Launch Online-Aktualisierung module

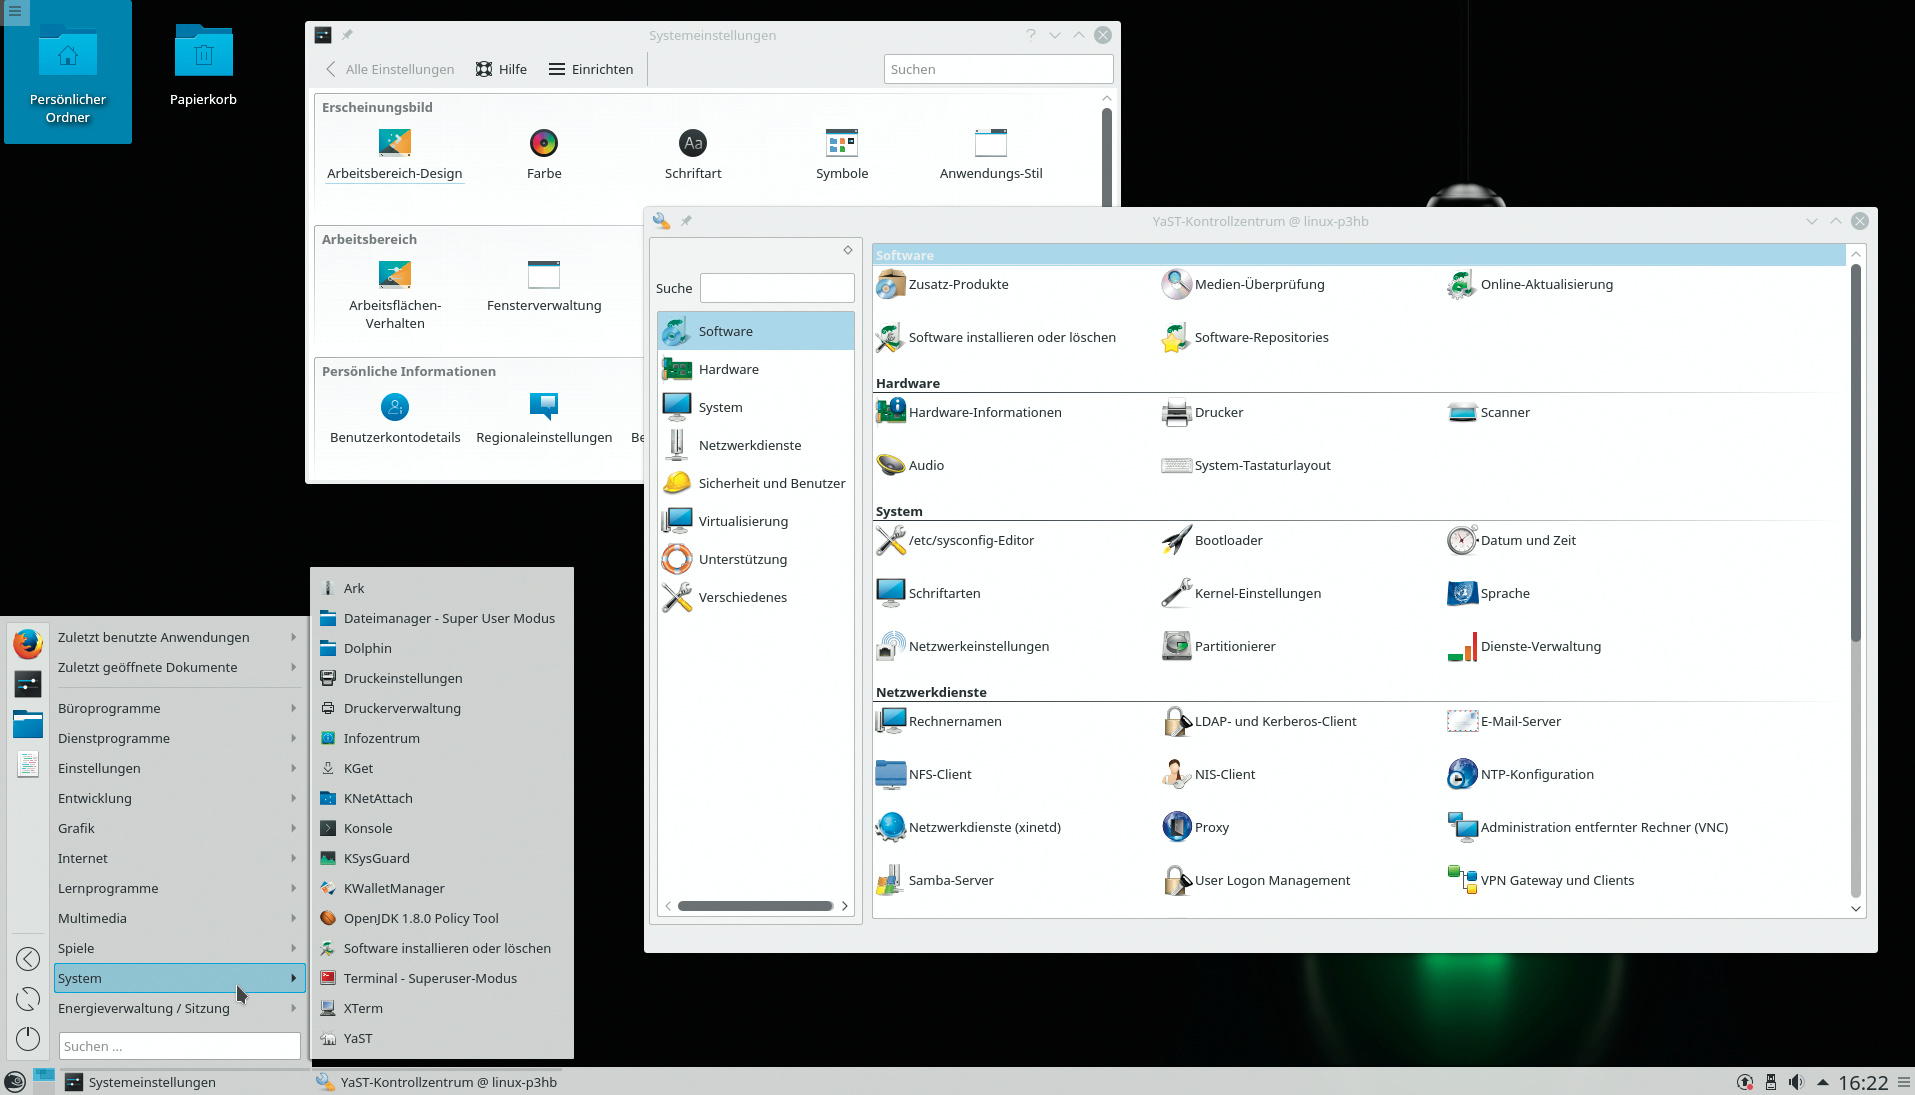click(1461, 285)
